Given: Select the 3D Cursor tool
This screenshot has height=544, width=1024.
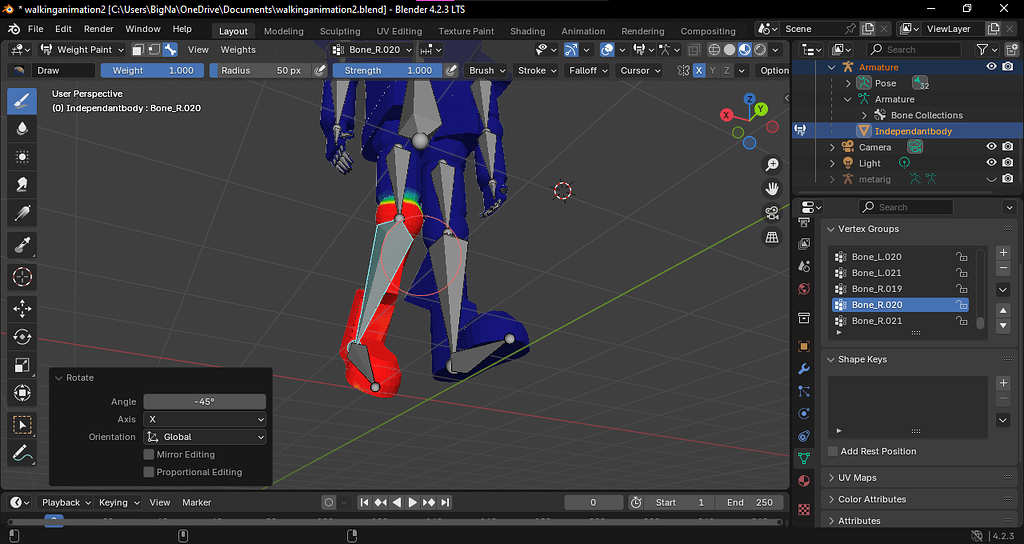Looking at the screenshot, I should (22, 277).
